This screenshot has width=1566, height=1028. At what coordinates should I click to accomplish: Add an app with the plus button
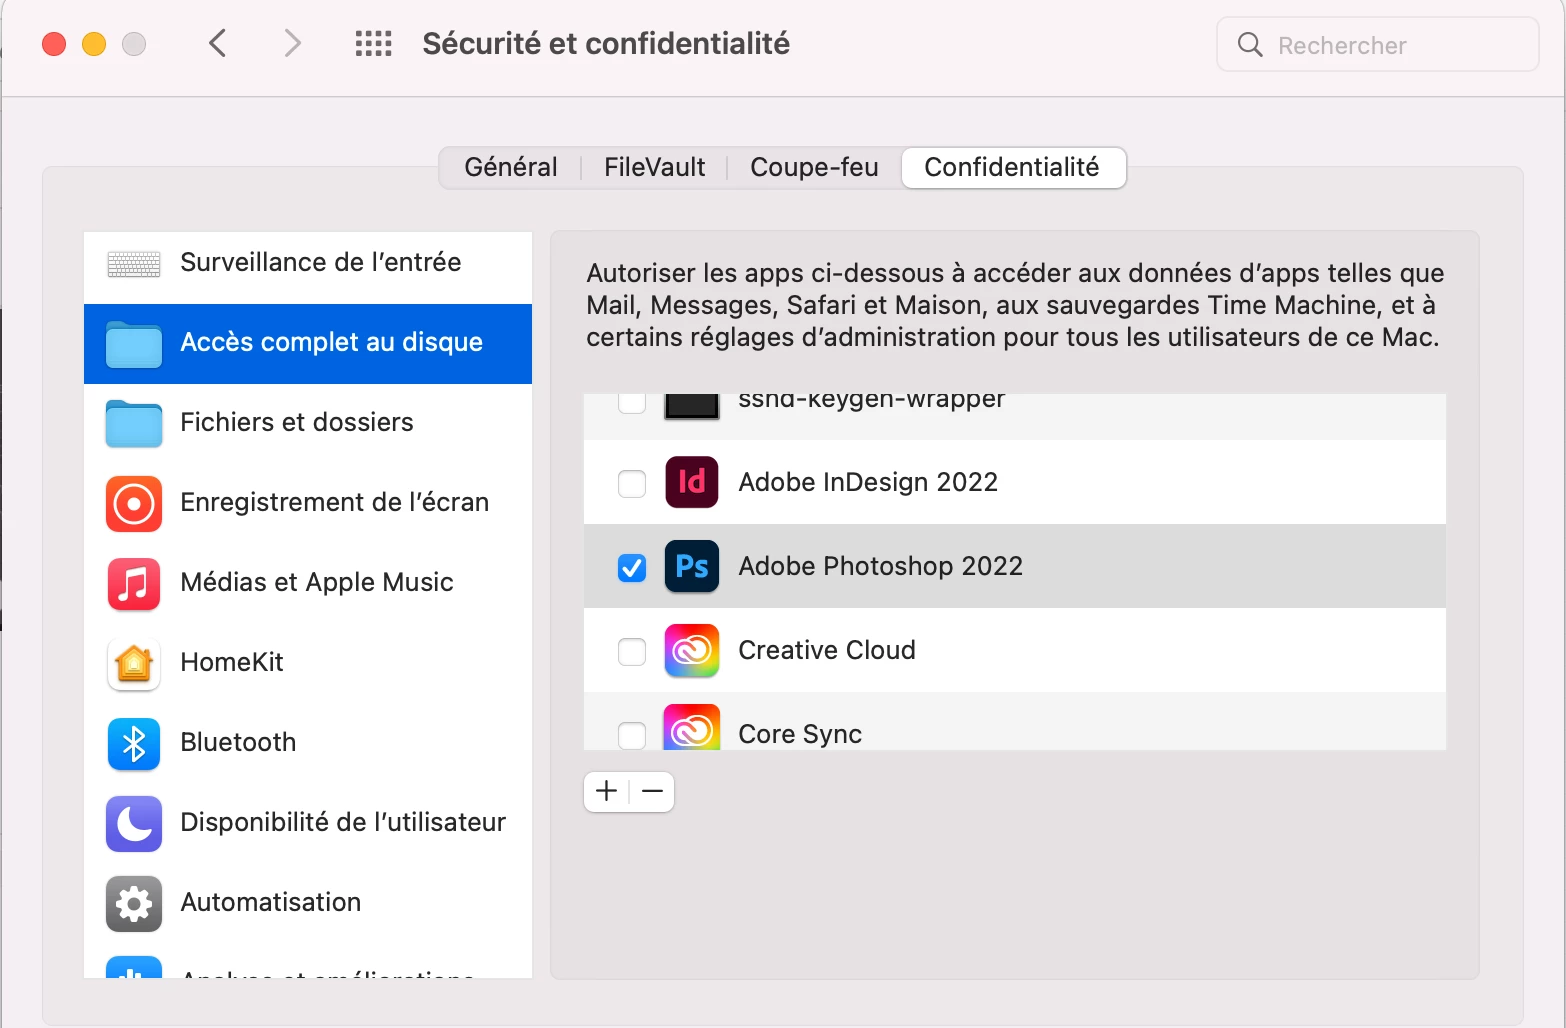[606, 792]
